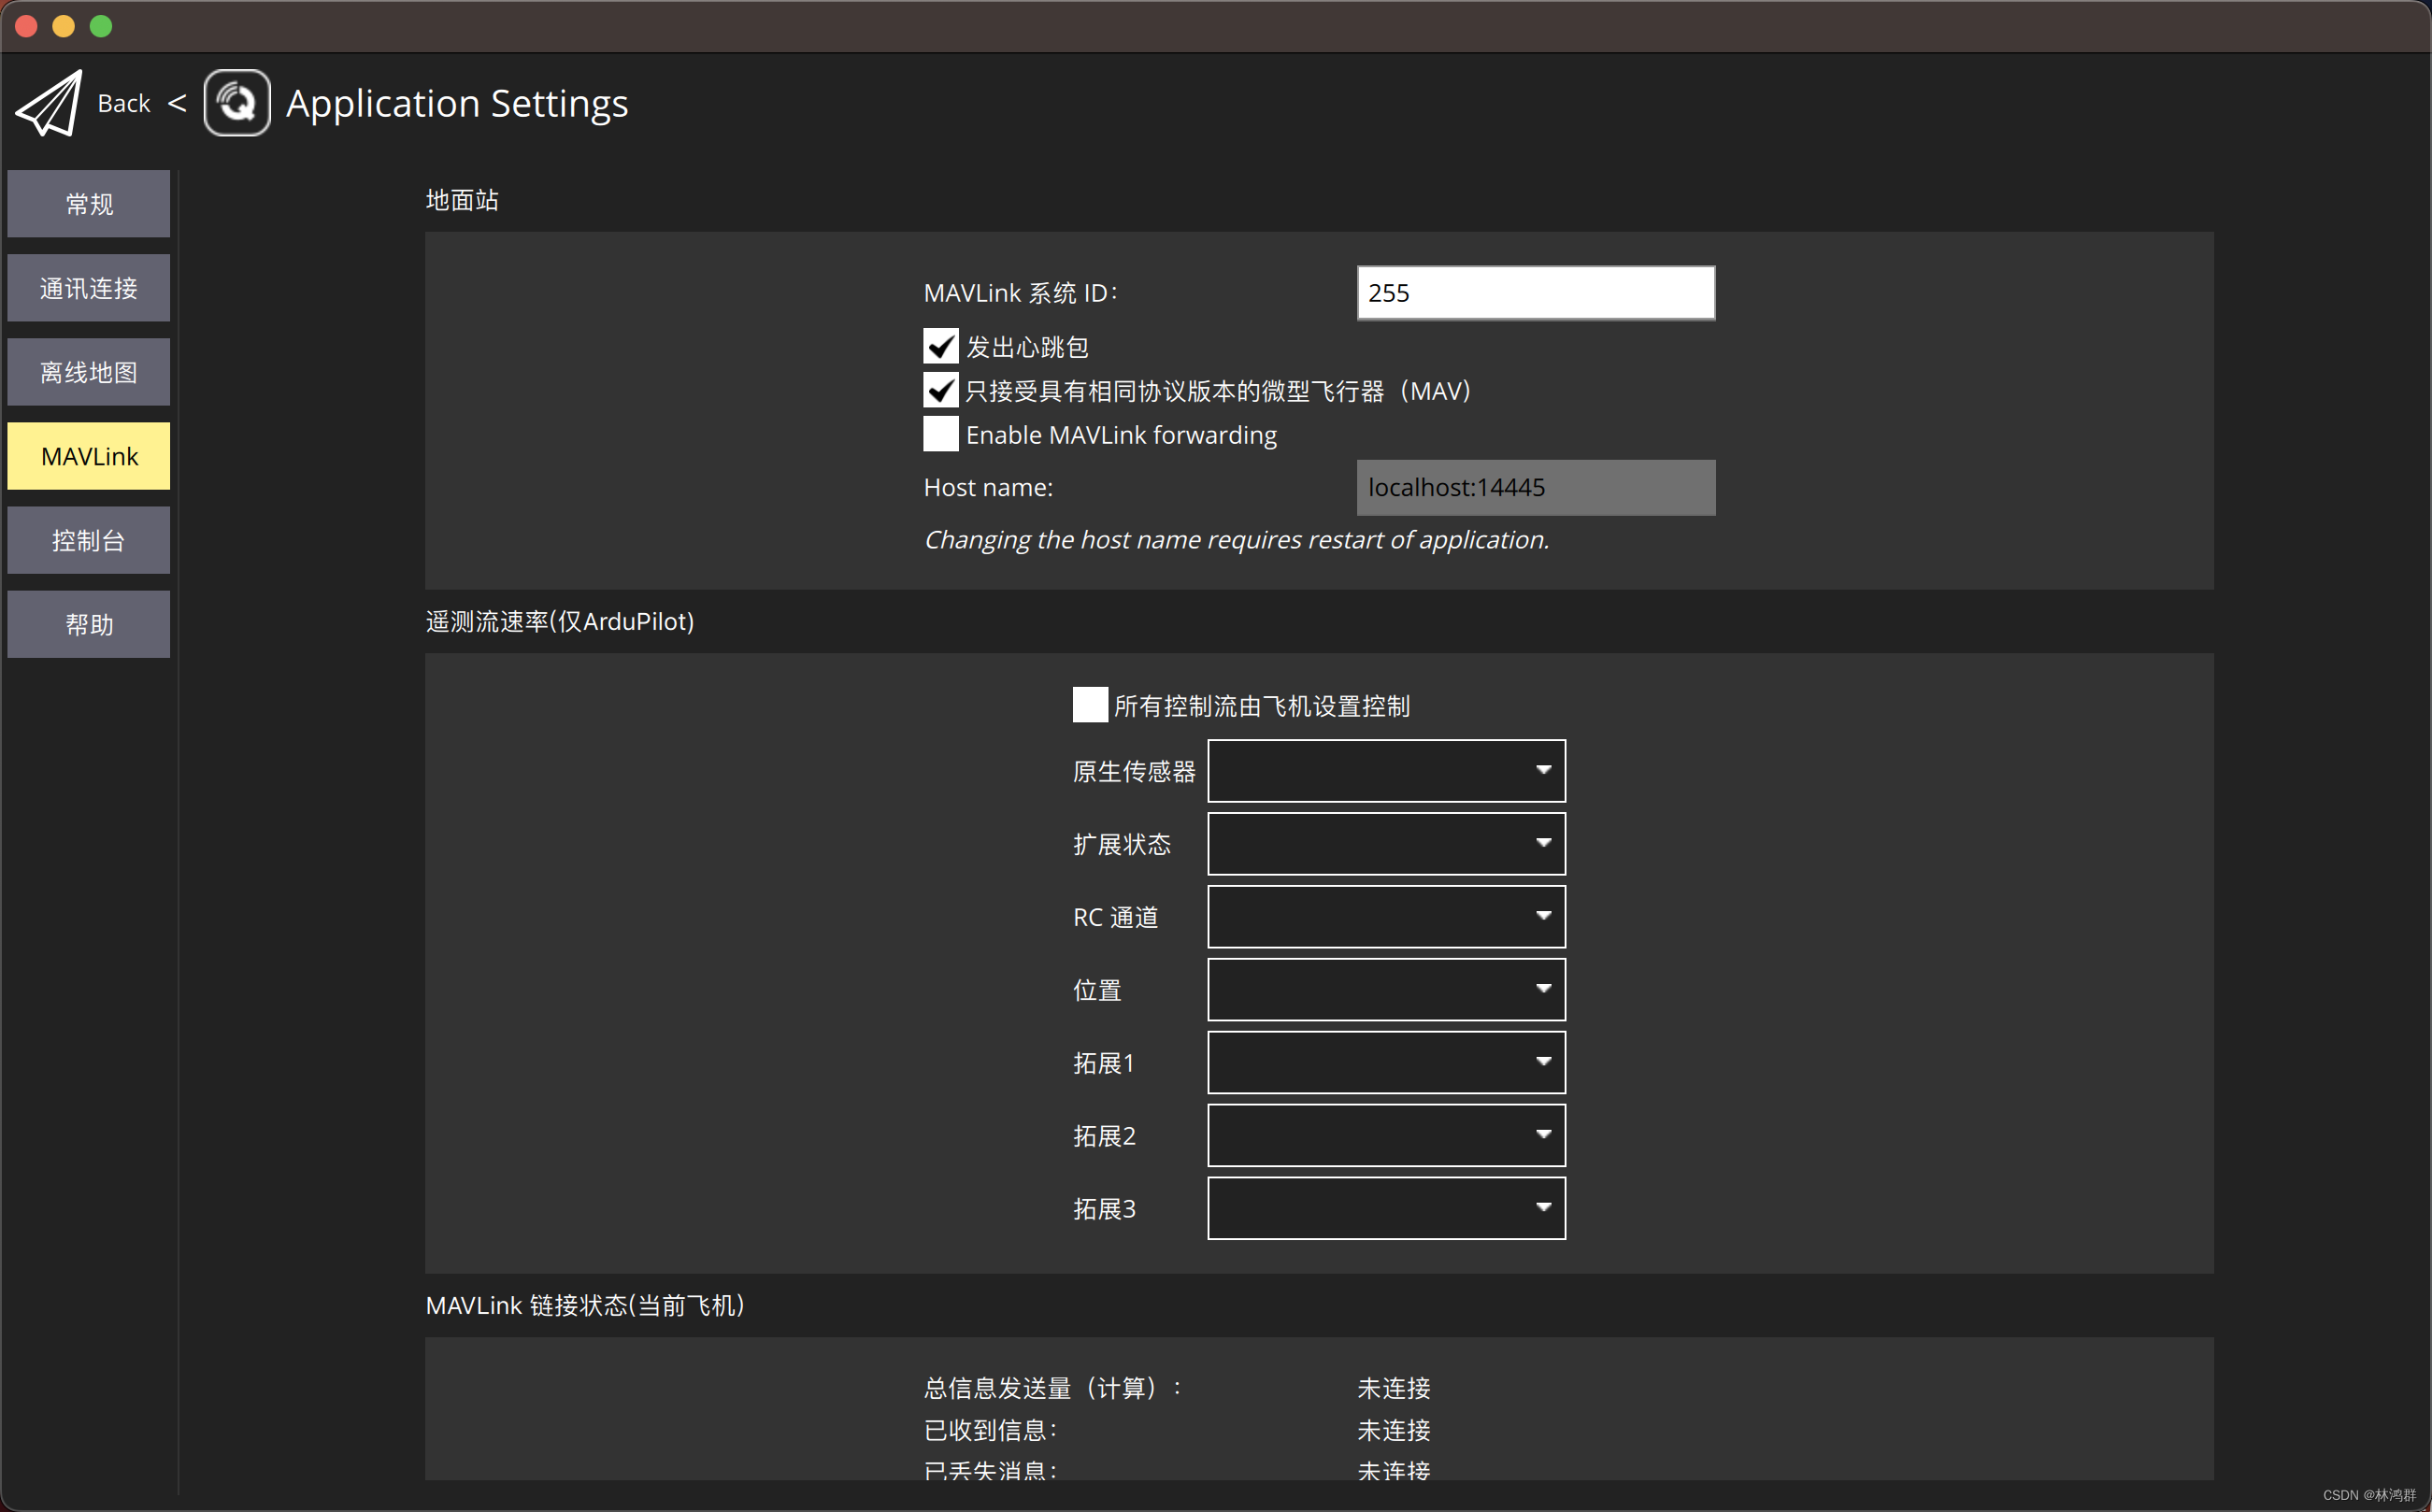Open the 常规 settings section
2432x1512 pixels.
pyautogui.click(x=88, y=203)
